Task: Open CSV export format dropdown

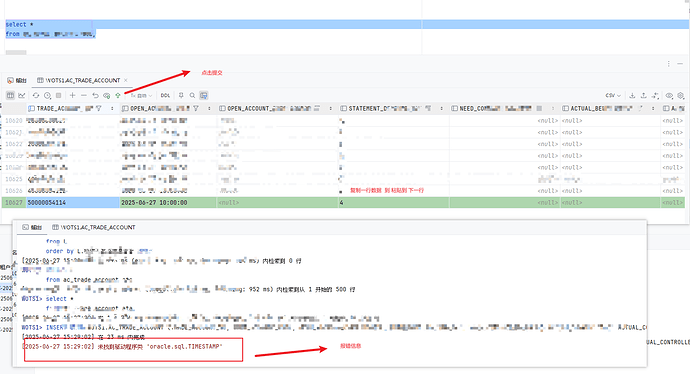Action: (x=613, y=95)
